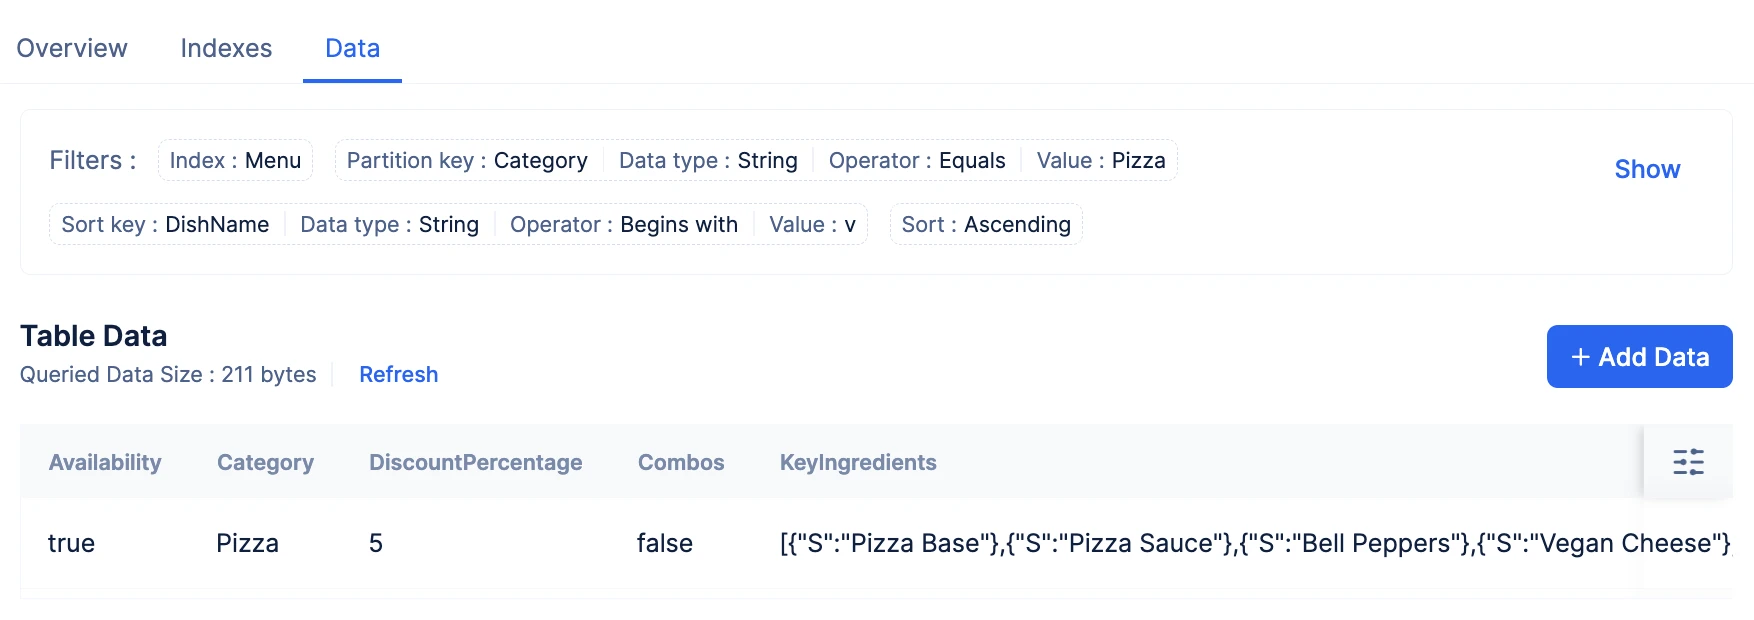Click the Show filters link
1754x620 pixels.
1647,169
